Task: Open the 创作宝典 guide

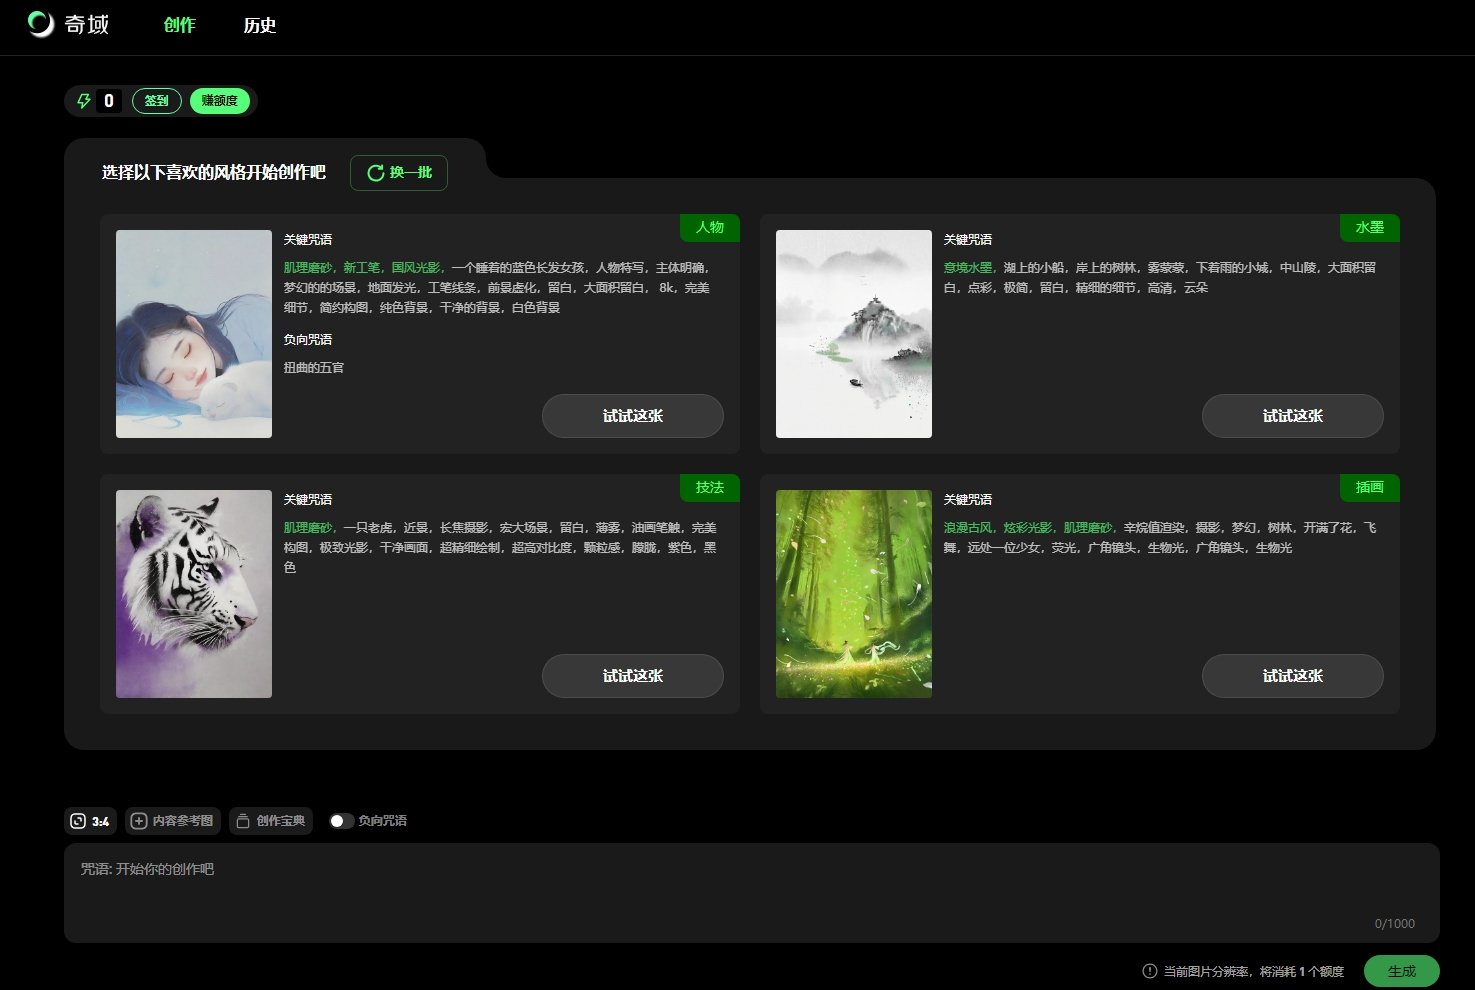Action: point(271,821)
